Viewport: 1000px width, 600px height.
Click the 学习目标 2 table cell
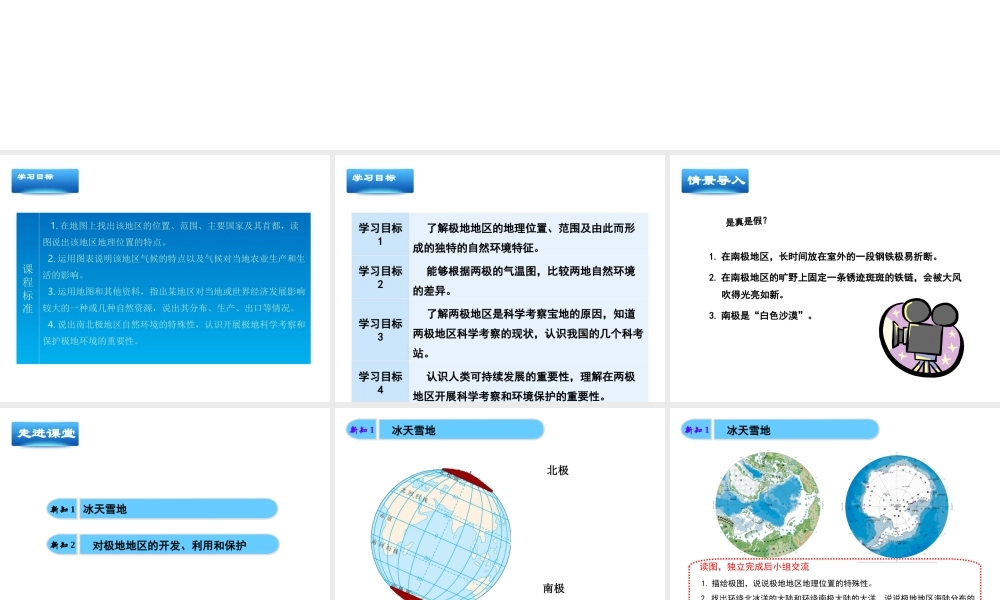380,277
